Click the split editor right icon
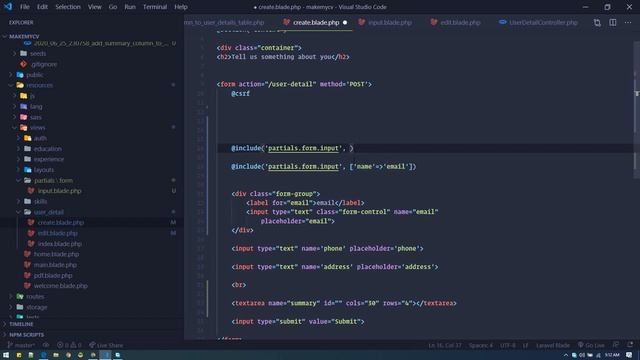 pos(613,22)
